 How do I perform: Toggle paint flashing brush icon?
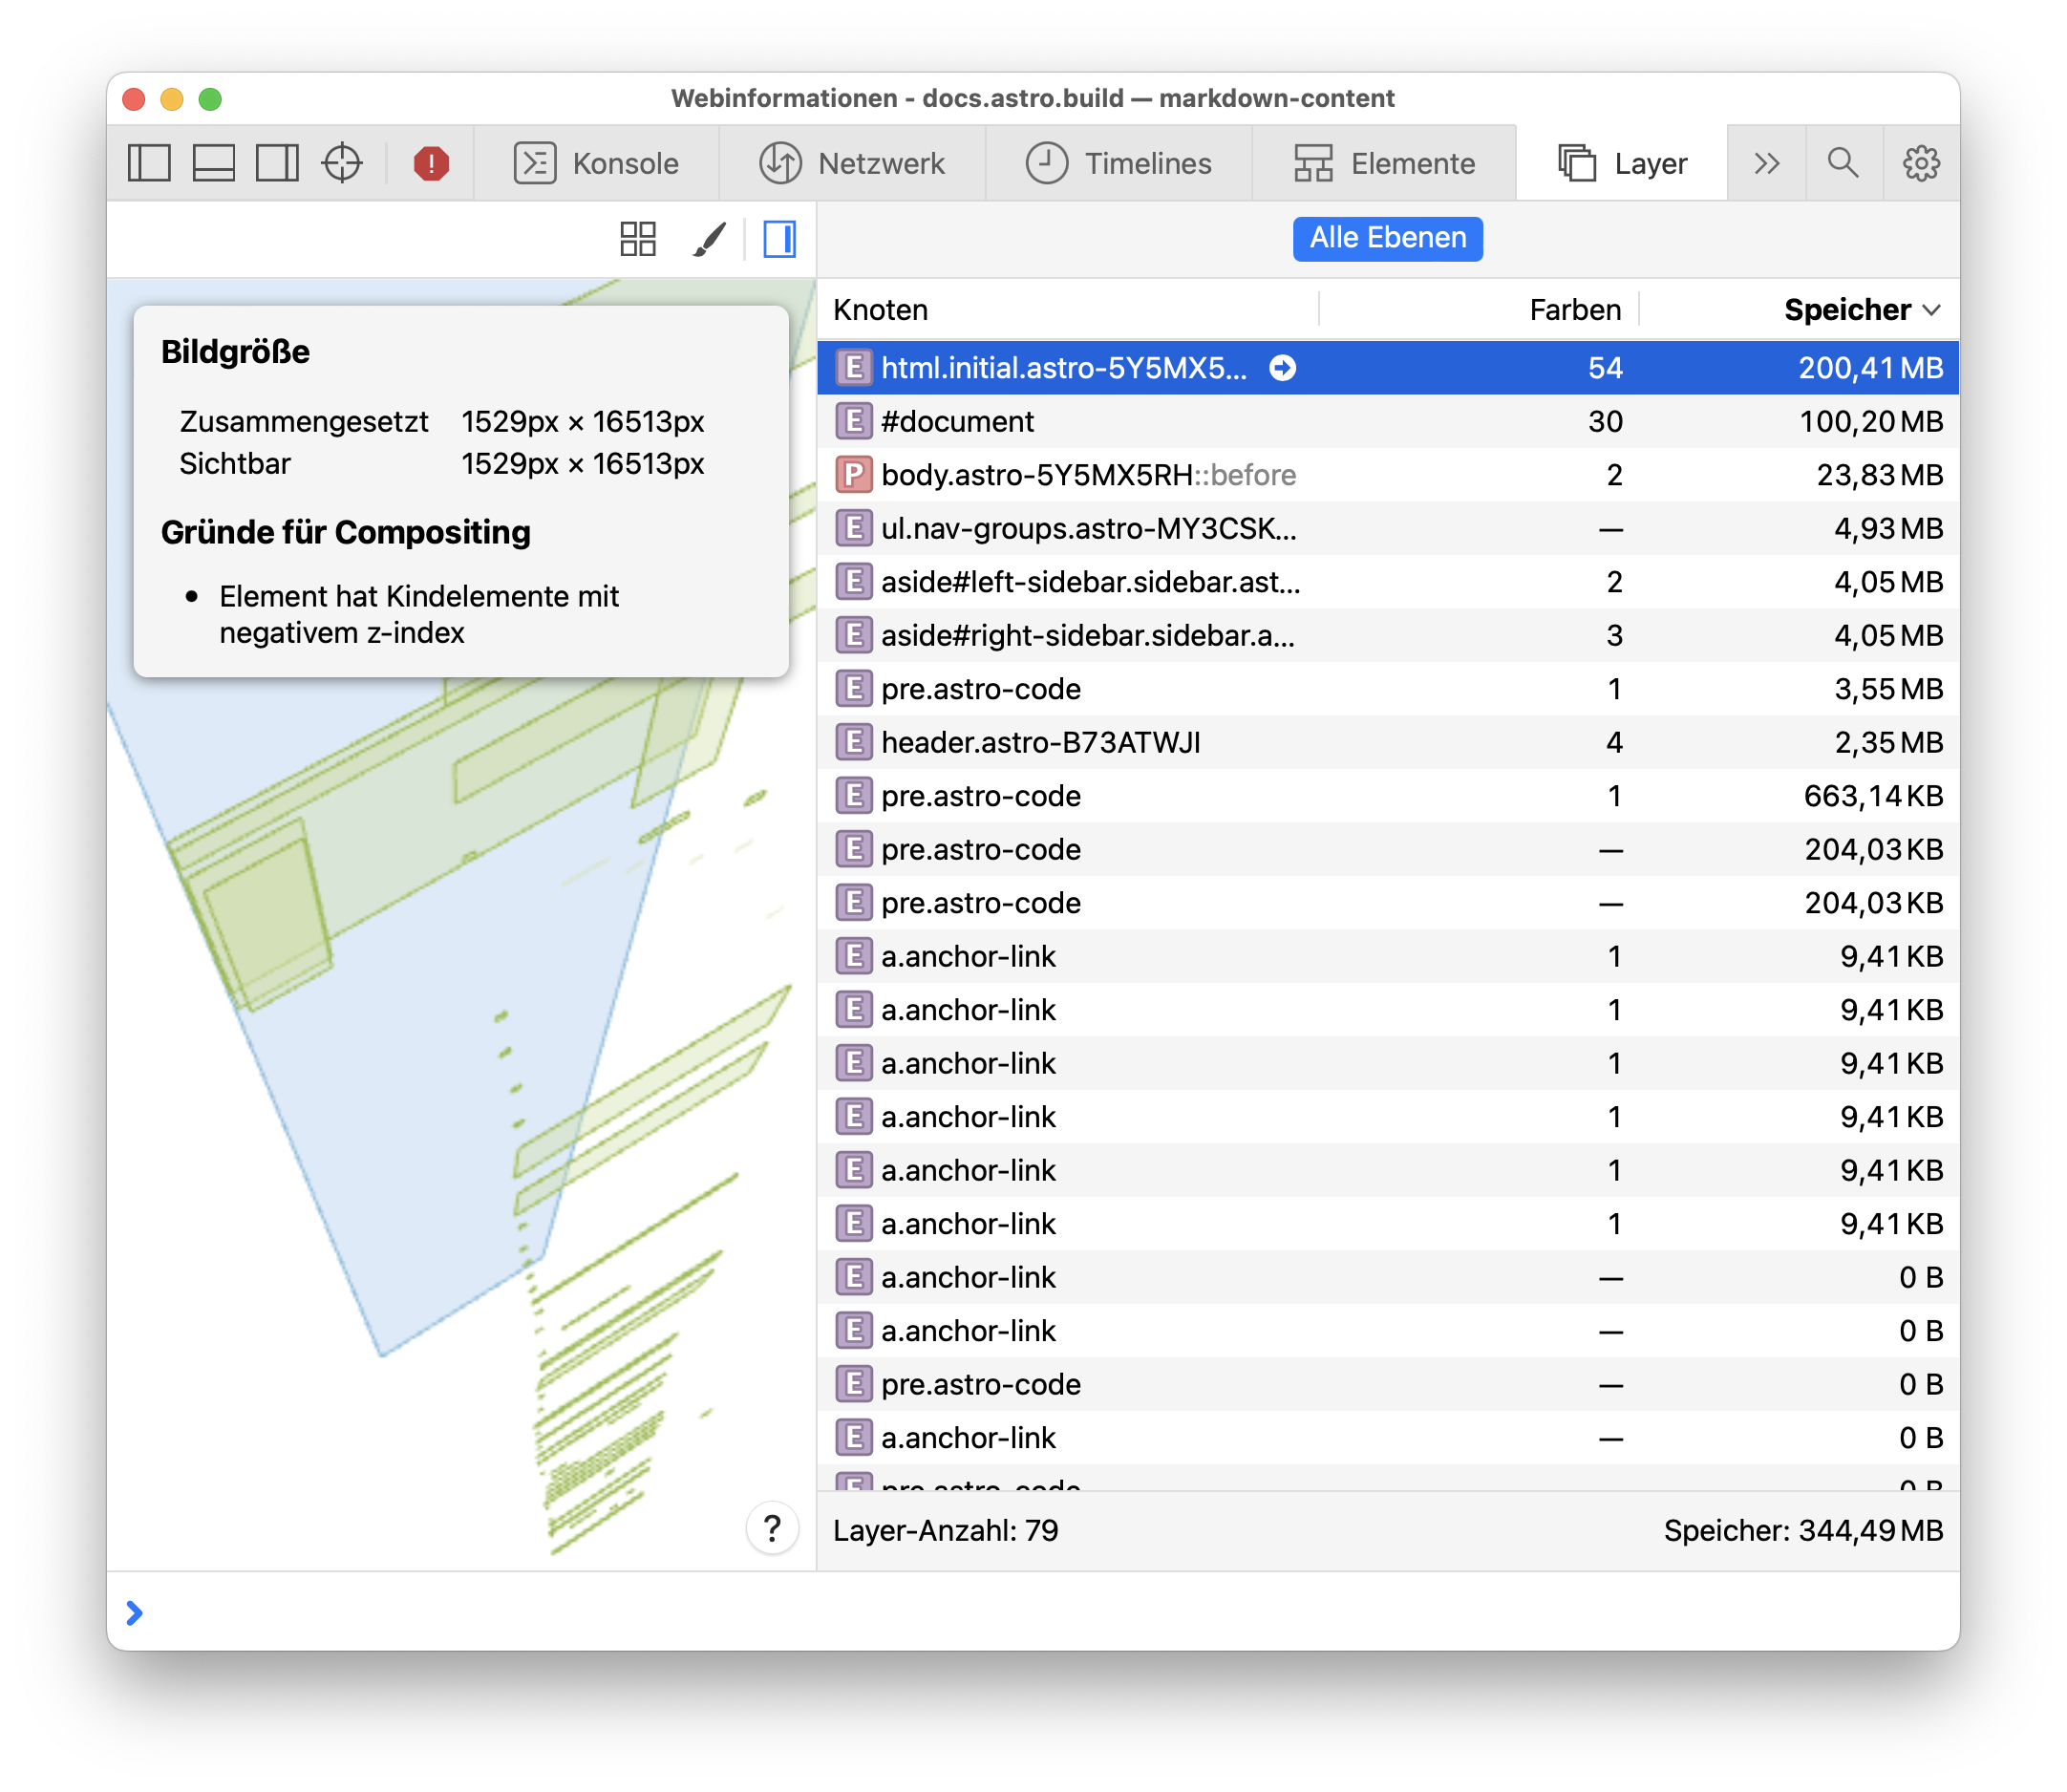709,239
